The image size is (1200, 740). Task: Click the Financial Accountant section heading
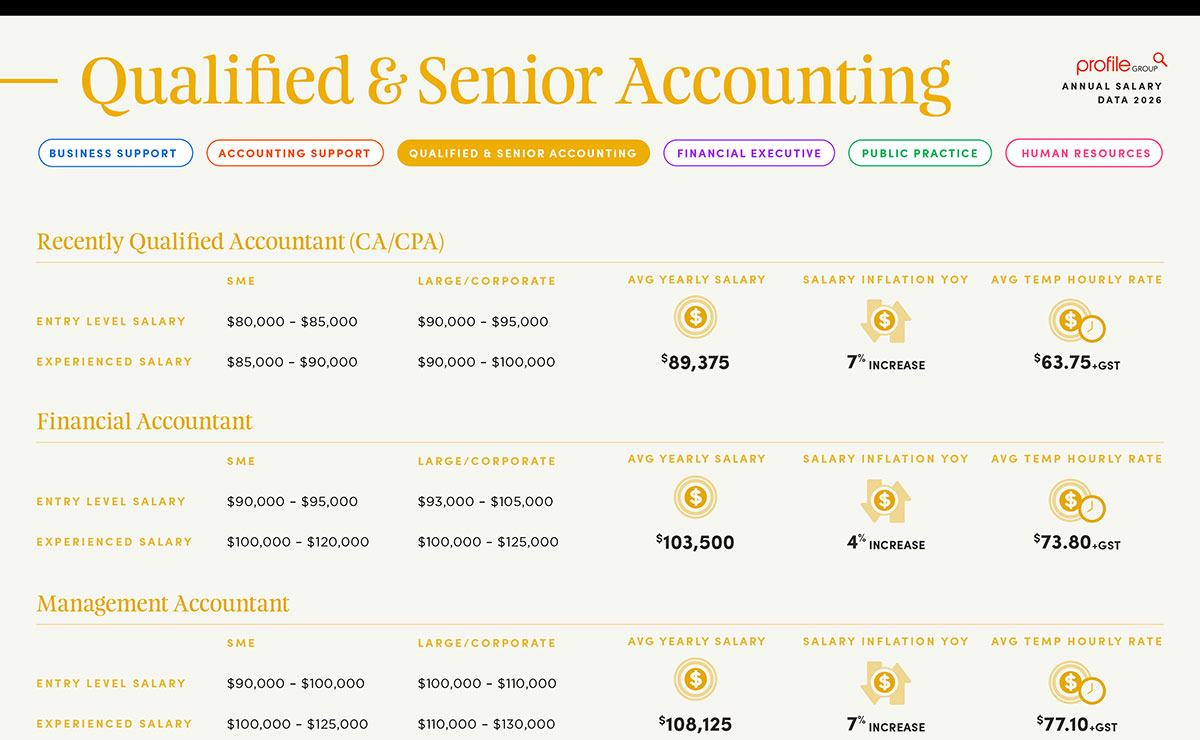pos(145,422)
